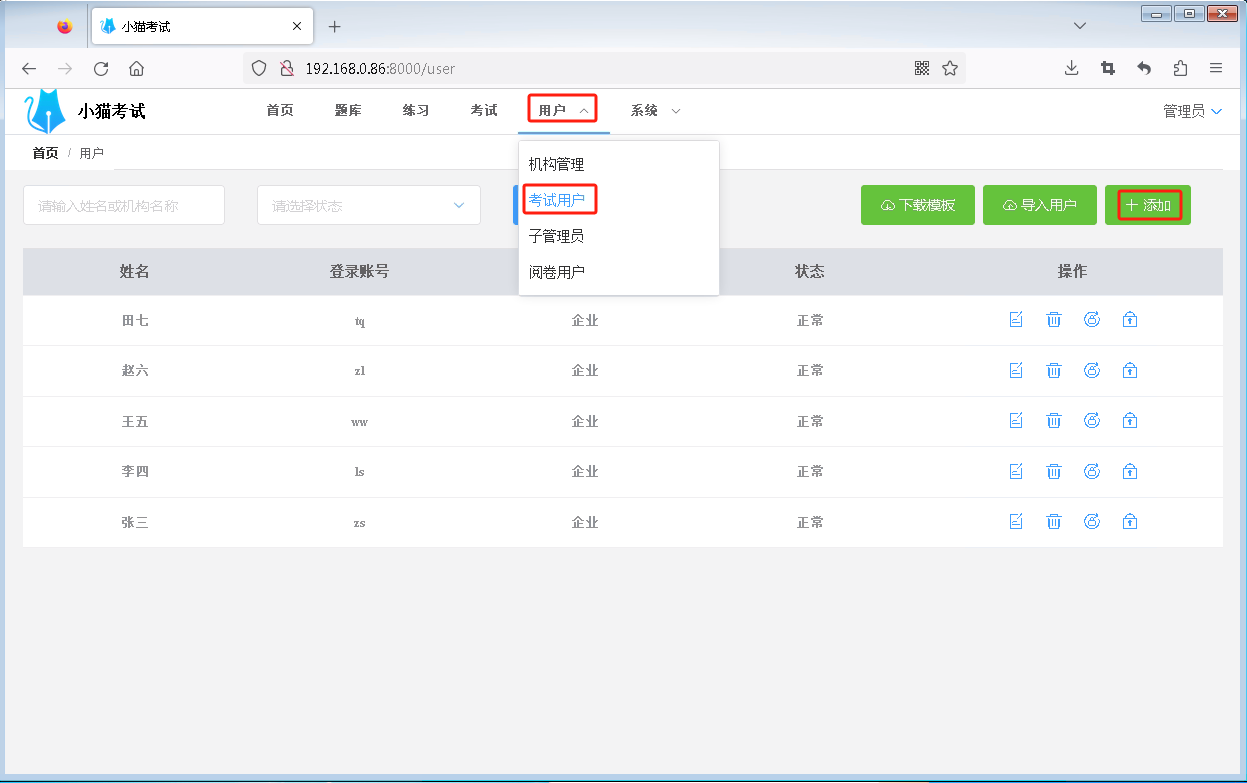Image resolution: width=1247 pixels, height=783 pixels.
Task: Click reset password icon for 王五
Action: 1092,421
